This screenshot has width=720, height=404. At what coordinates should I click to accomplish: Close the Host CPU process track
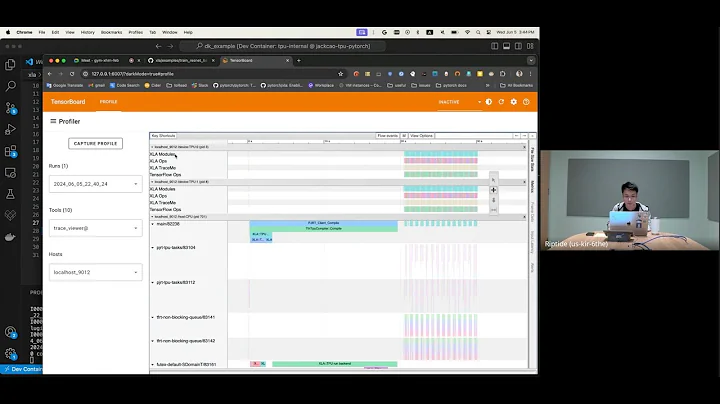click(x=524, y=217)
